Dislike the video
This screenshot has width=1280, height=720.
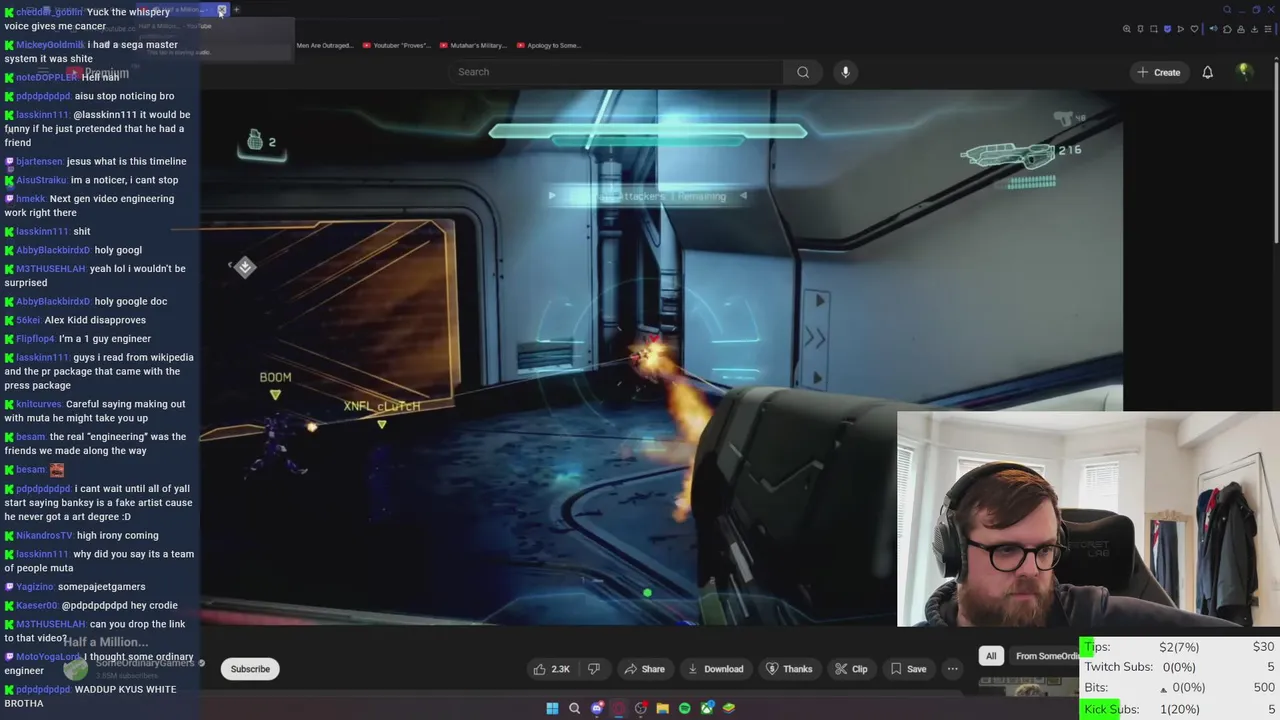point(593,669)
